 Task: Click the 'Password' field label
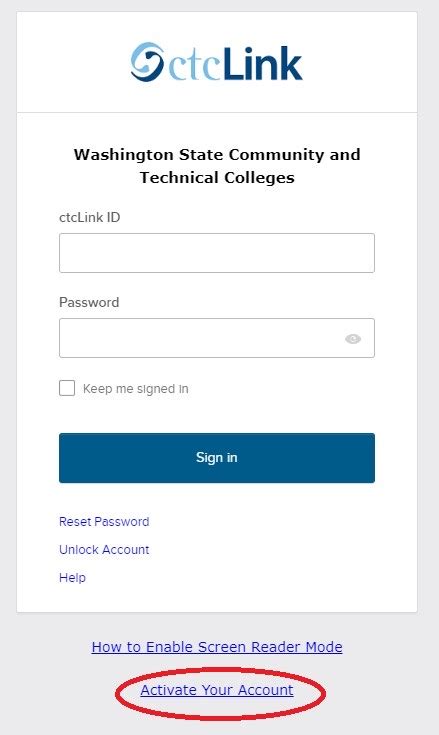pyautogui.click(x=89, y=302)
